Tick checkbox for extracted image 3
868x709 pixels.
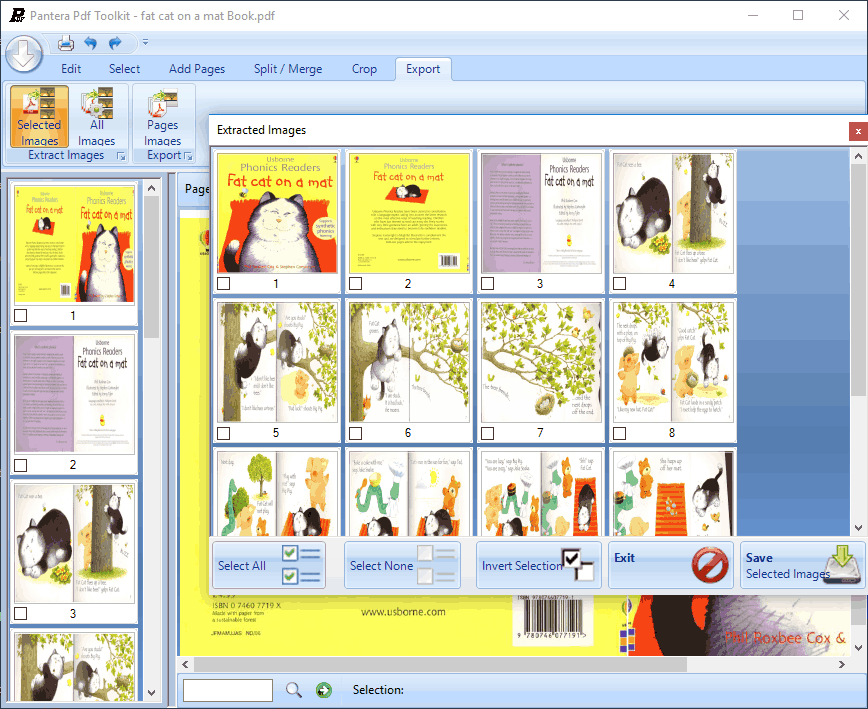tap(487, 283)
